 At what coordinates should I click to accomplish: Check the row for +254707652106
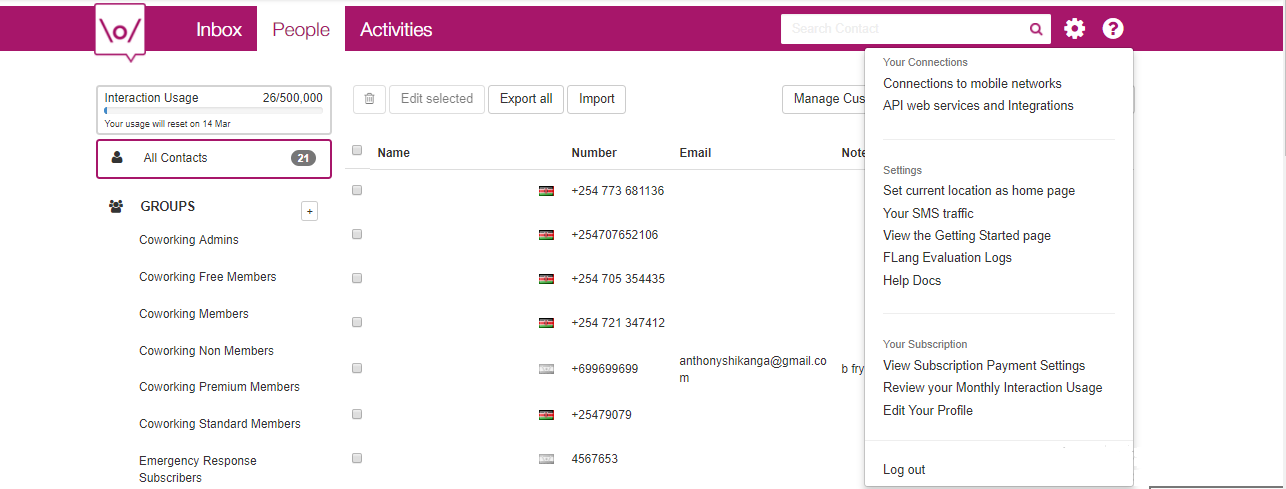(357, 234)
